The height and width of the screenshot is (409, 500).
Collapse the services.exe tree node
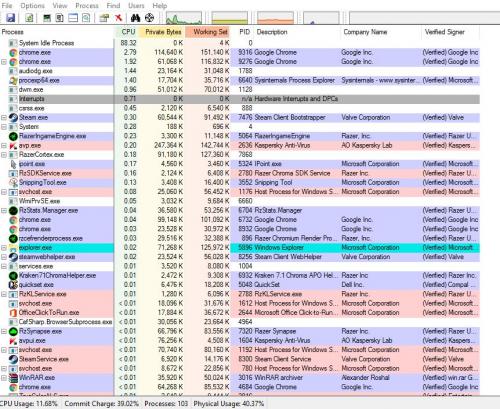(4, 266)
